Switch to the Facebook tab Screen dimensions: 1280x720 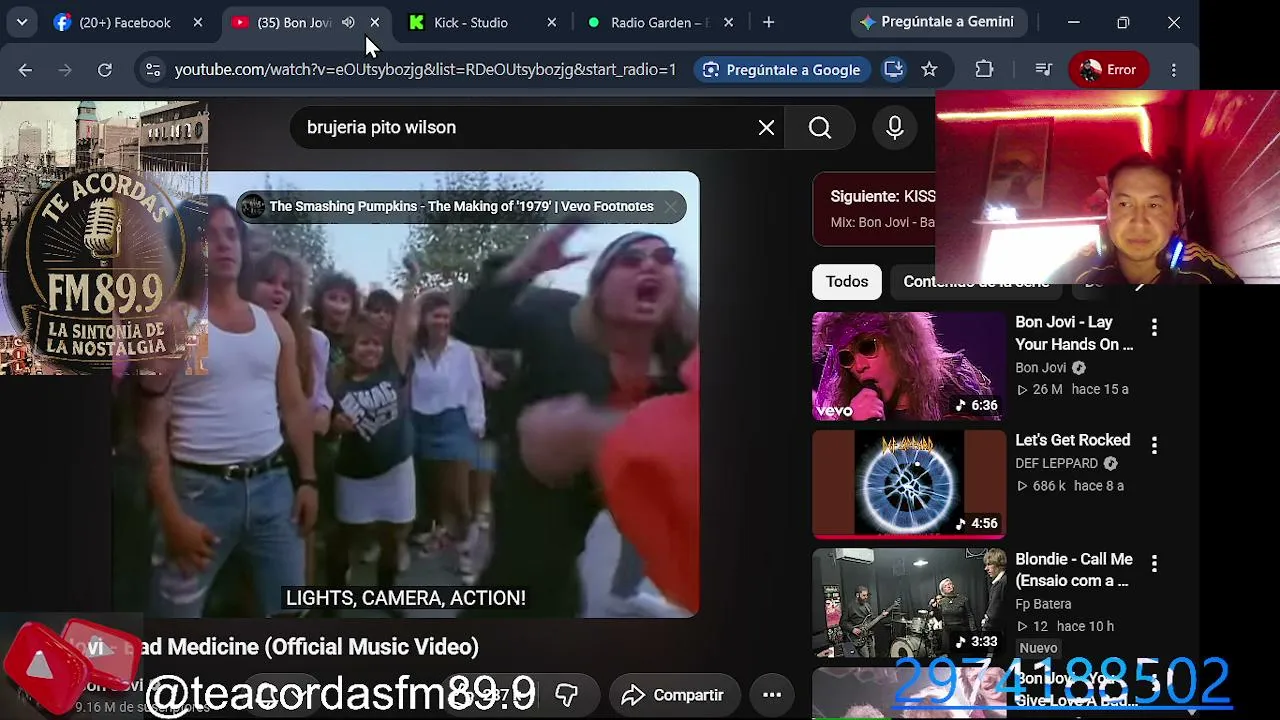tap(125, 22)
